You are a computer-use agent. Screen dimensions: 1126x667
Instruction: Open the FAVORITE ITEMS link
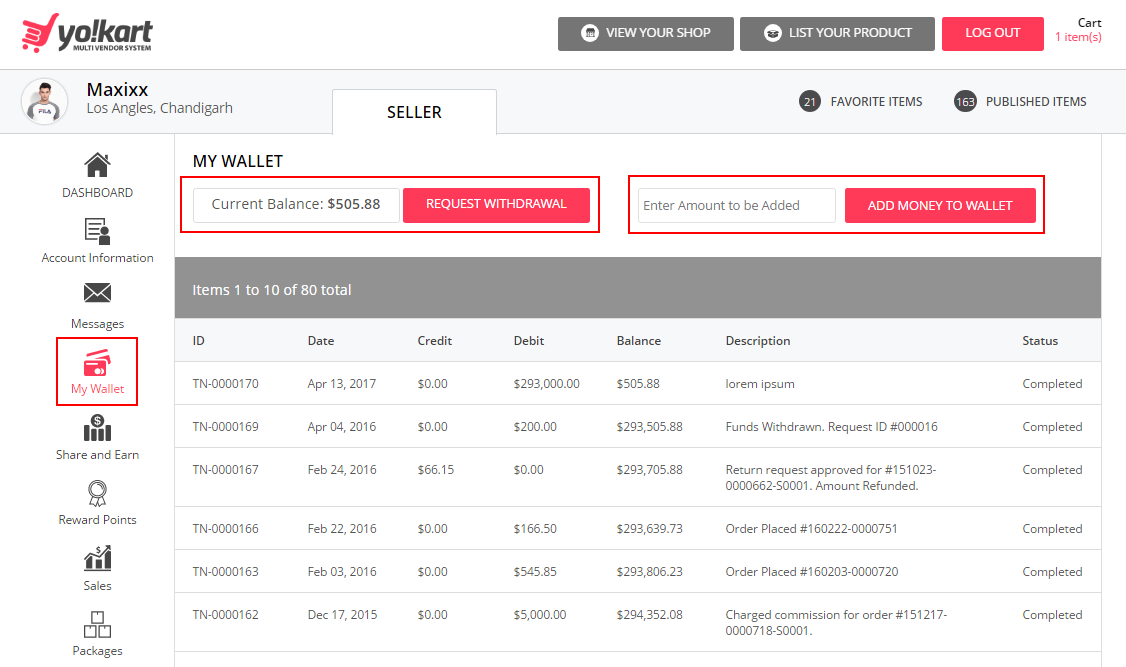pyautogui.click(x=876, y=102)
